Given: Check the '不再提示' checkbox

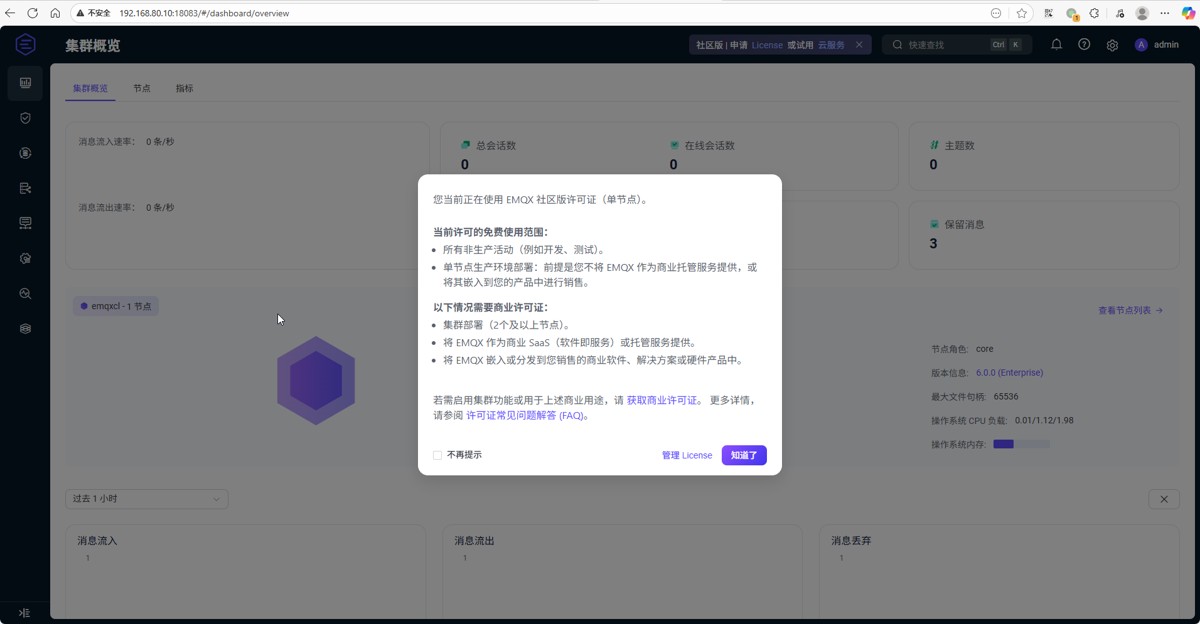Looking at the screenshot, I should coord(437,455).
